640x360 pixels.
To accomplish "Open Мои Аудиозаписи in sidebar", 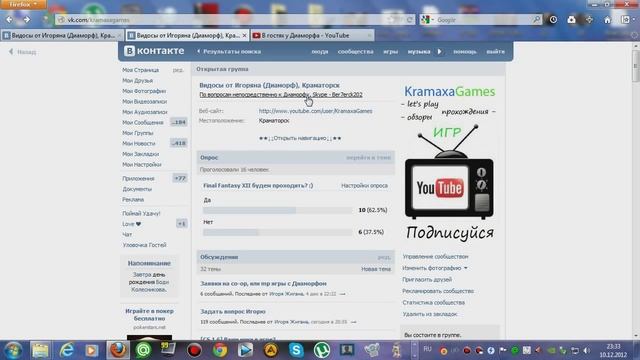I will [x=145, y=112].
